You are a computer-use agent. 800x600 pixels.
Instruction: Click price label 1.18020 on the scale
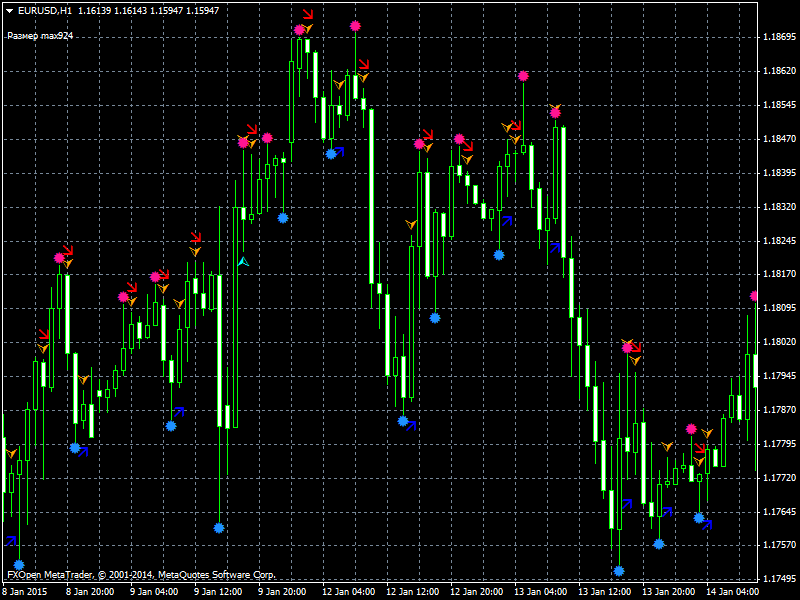click(x=779, y=341)
